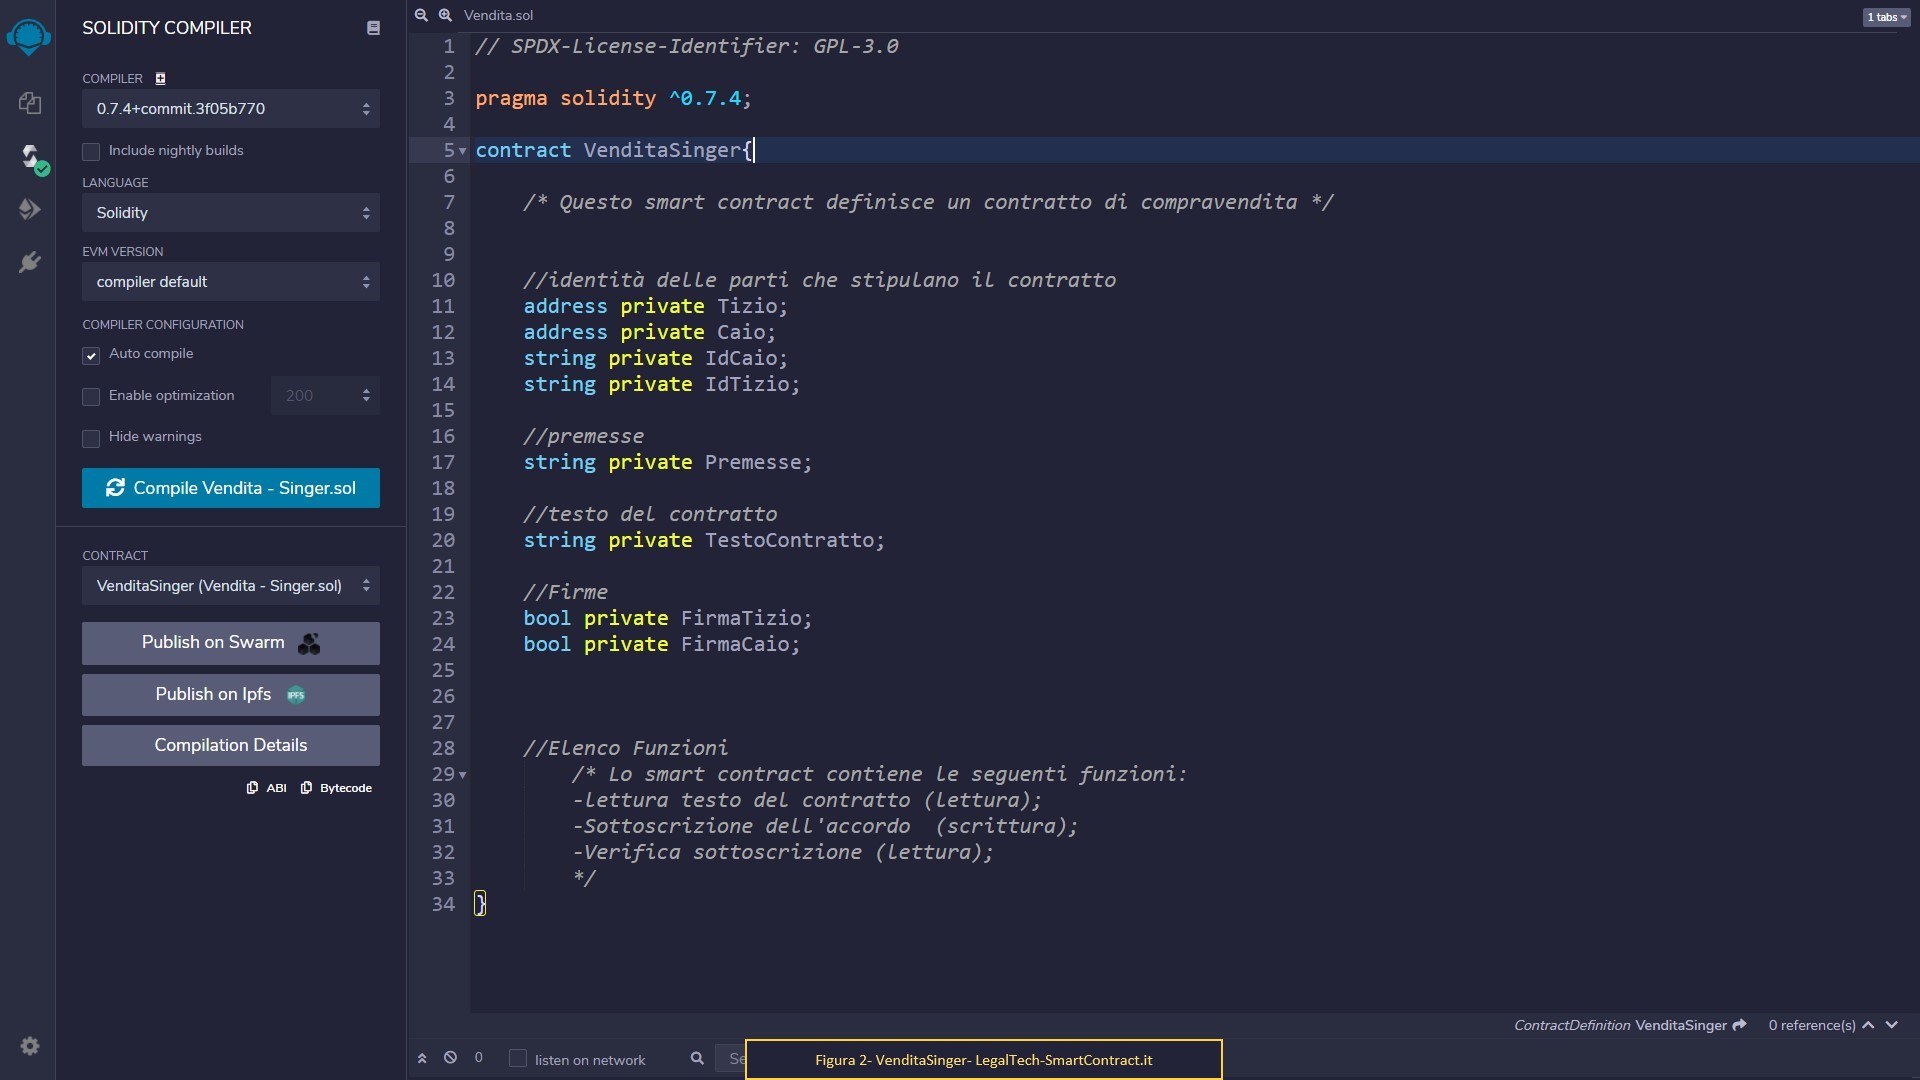Click the copy Bytecode icon
This screenshot has width=1920, height=1080.
tap(306, 788)
